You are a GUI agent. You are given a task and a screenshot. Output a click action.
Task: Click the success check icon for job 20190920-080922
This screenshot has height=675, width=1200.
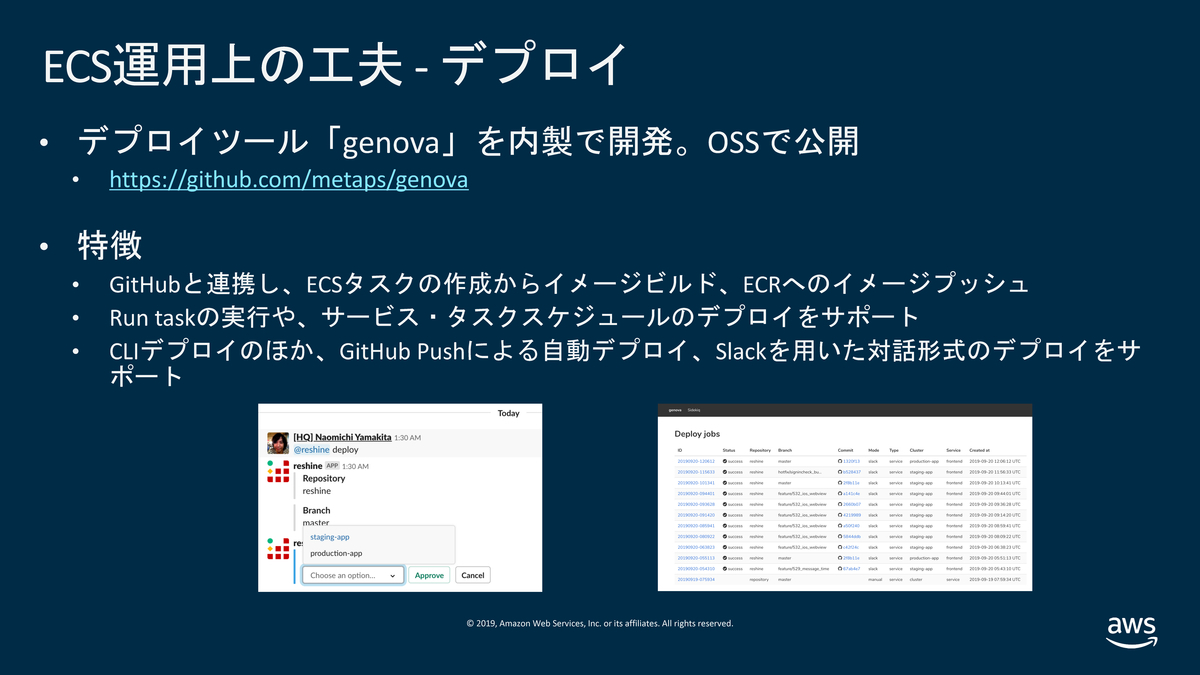[725, 537]
